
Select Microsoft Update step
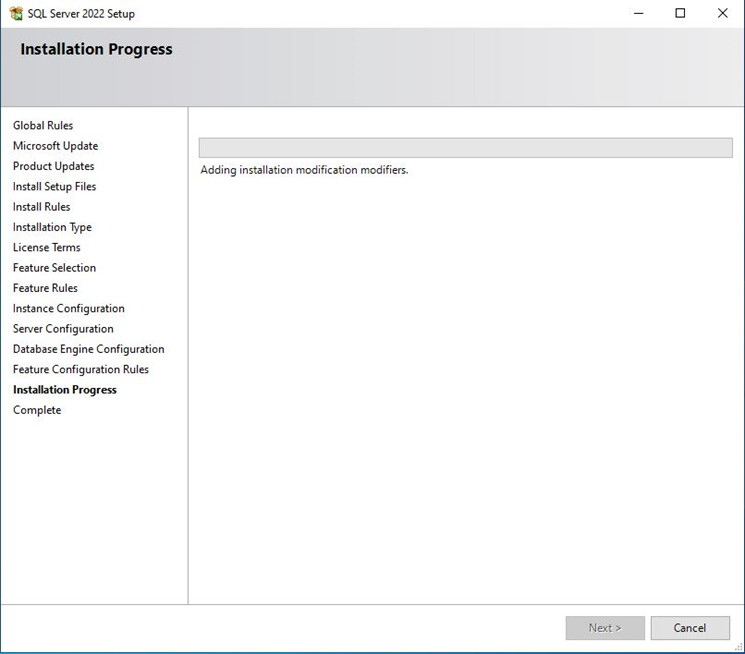[56, 146]
